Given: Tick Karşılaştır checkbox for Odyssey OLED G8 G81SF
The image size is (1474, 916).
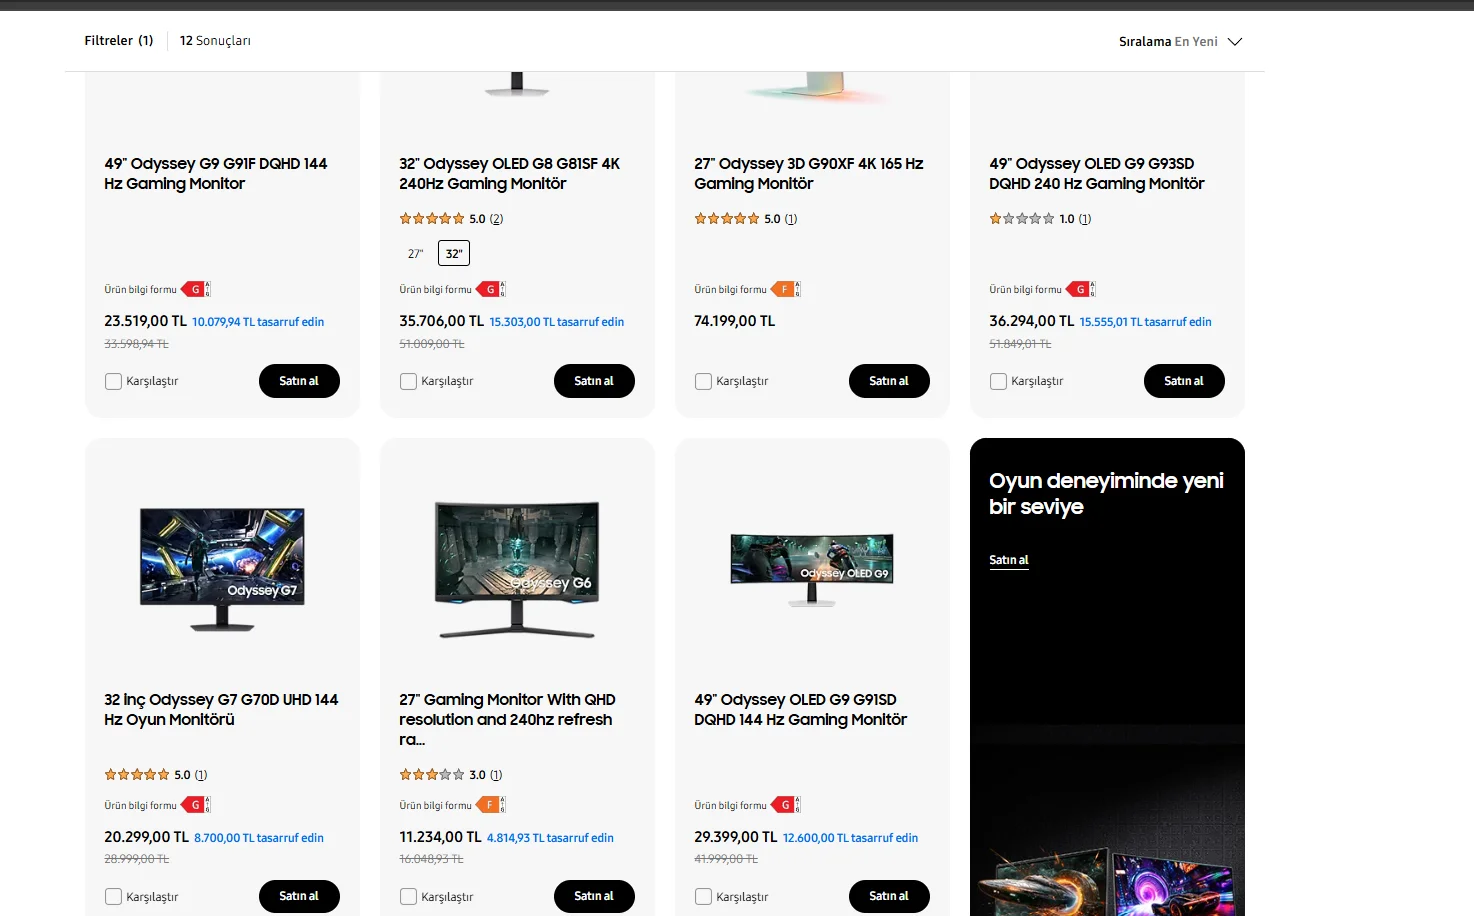Looking at the screenshot, I should [x=408, y=381].
